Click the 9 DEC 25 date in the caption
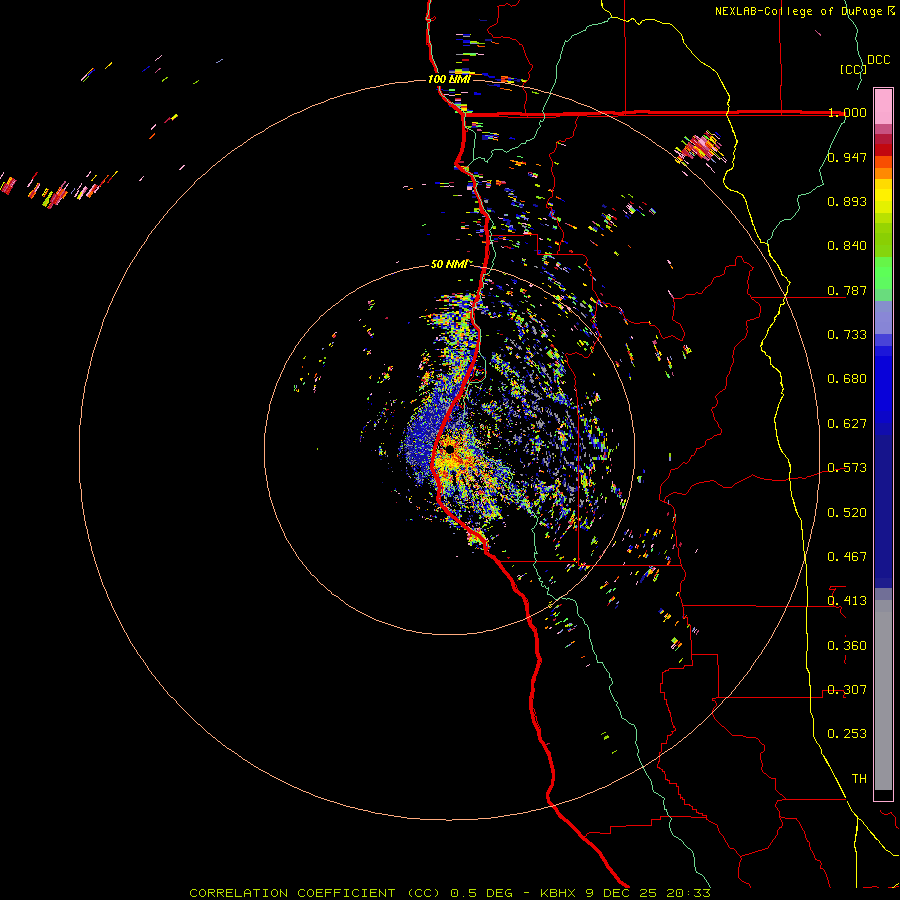This screenshot has height=900, width=900. 623,893
